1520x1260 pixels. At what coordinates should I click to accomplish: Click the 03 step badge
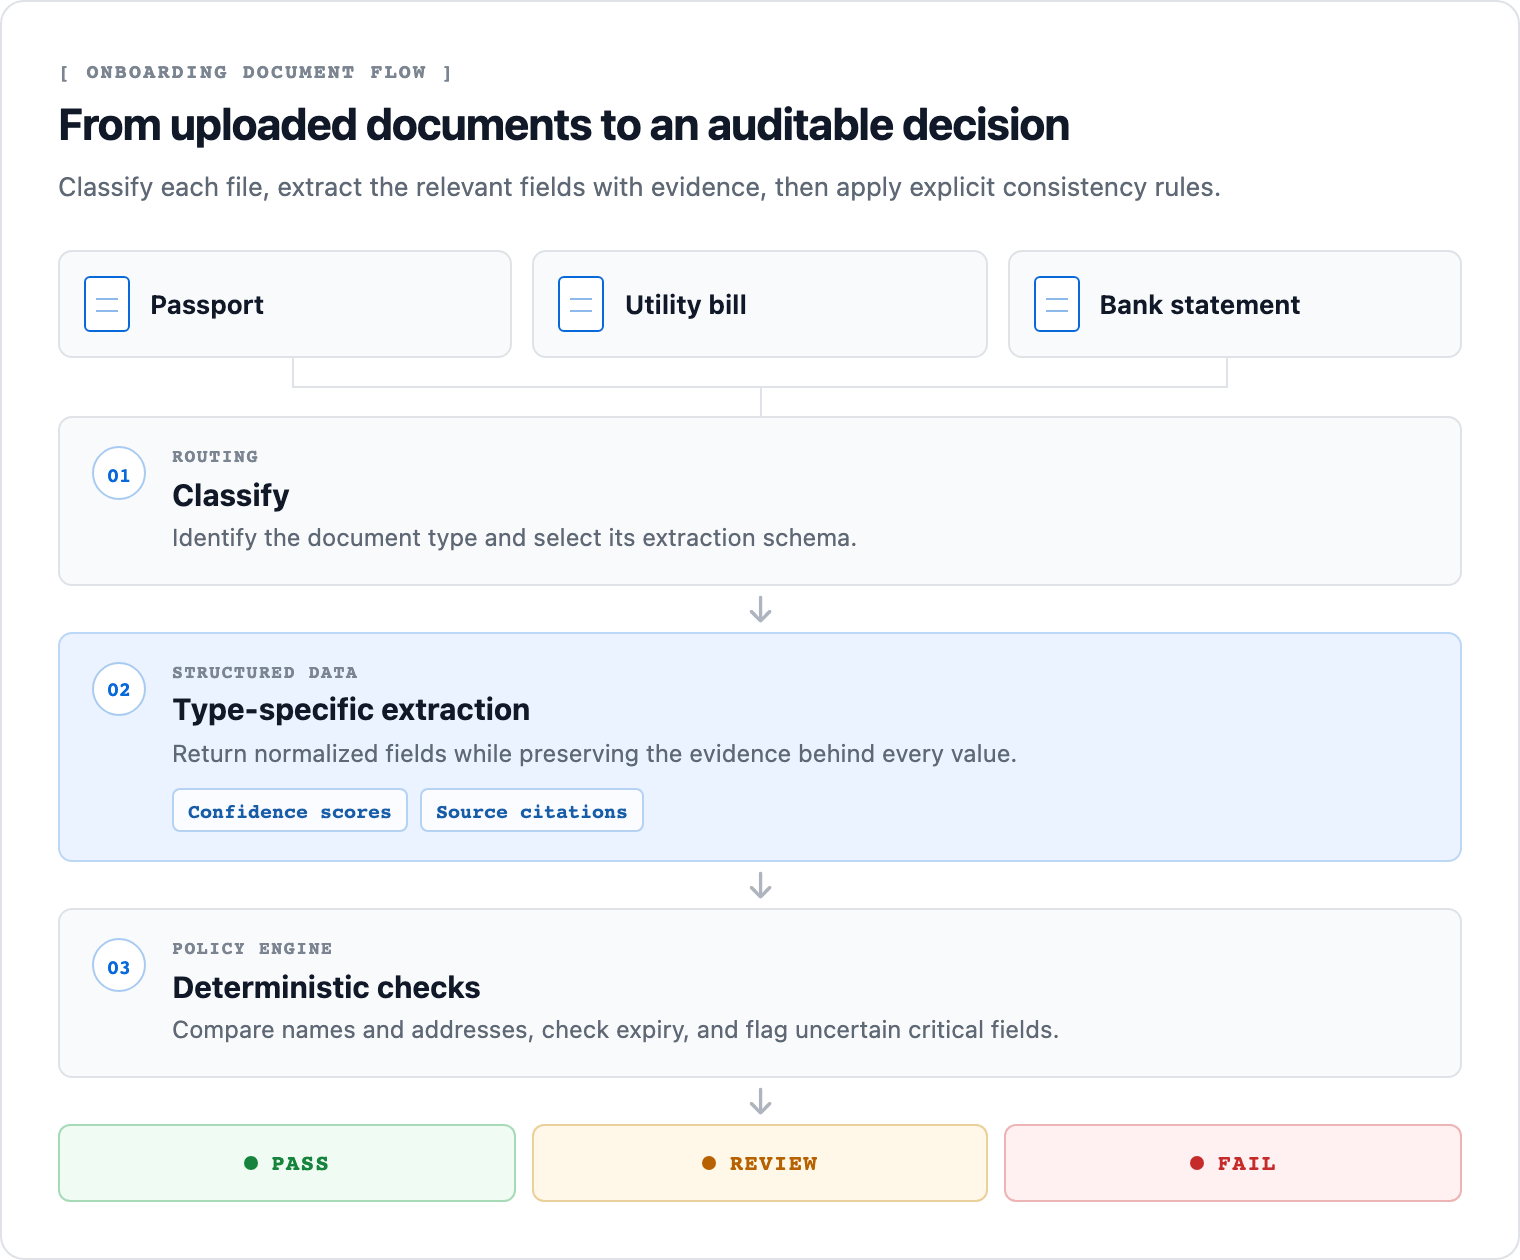click(119, 966)
